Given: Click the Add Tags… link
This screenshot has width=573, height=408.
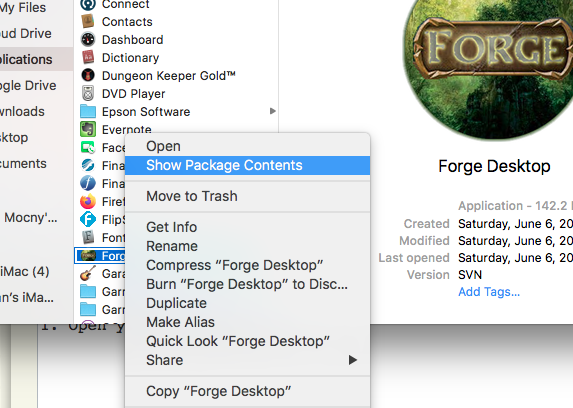Looking at the screenshot, I should 489,292.
